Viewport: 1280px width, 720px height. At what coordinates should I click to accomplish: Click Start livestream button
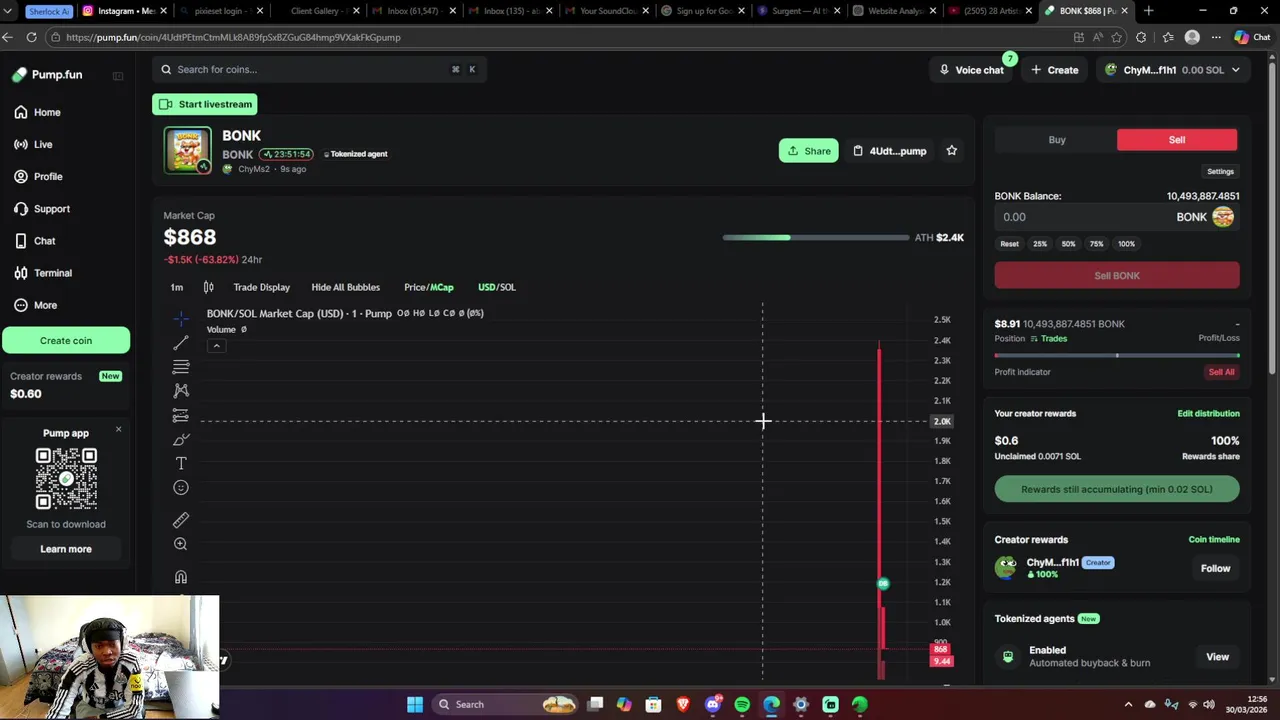[205, 104]
